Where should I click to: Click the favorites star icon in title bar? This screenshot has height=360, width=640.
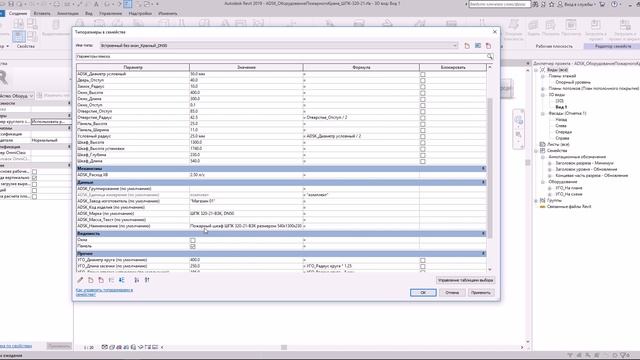click(x=551, y=4)
